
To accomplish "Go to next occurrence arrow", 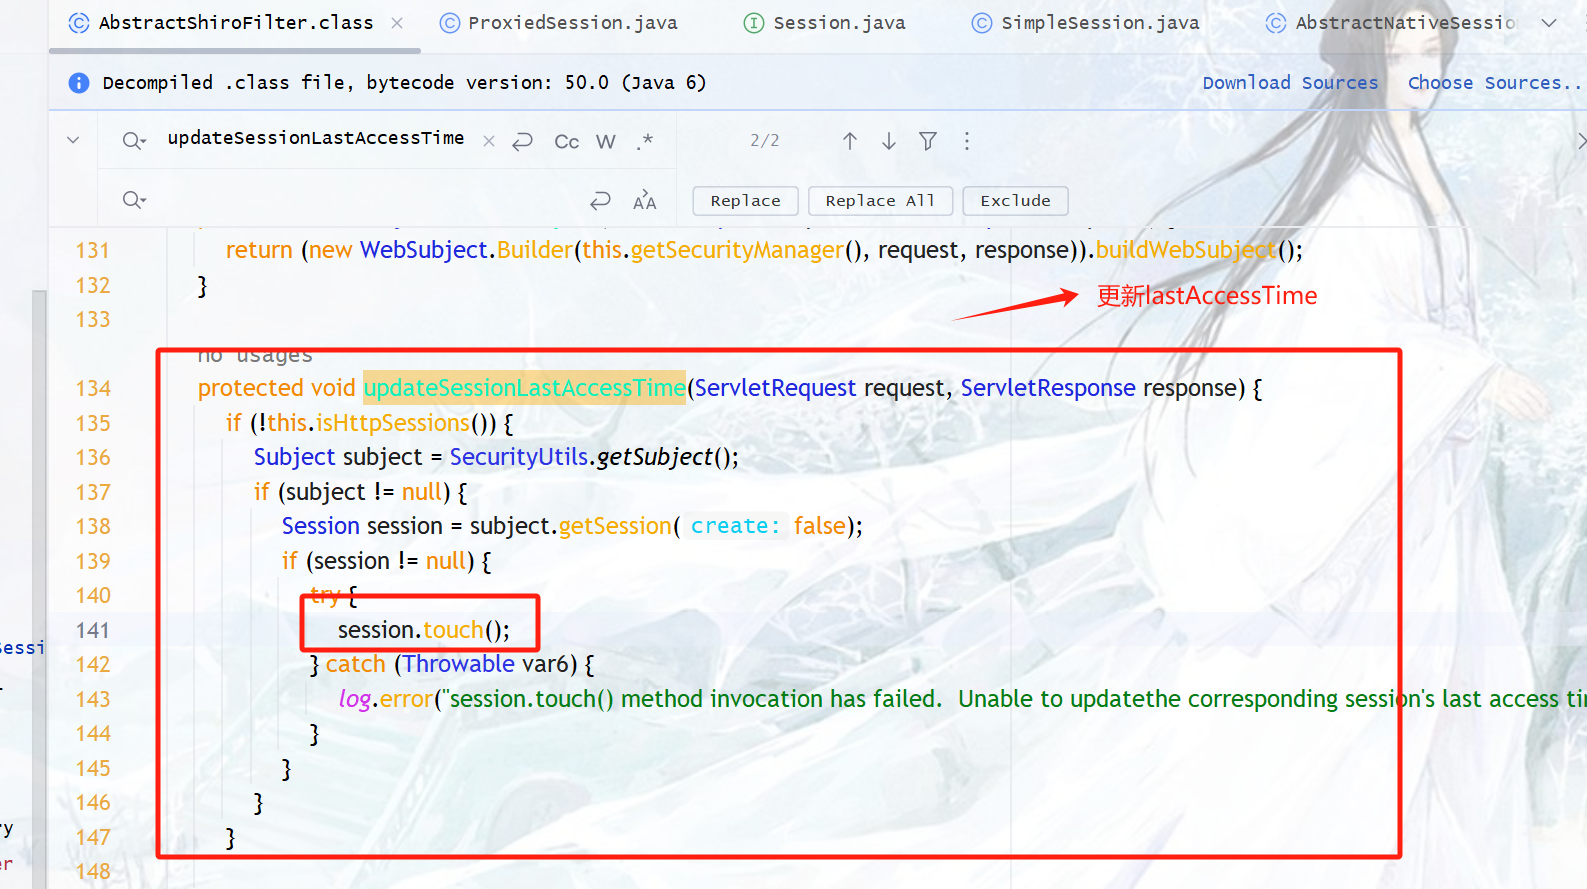I will 889,141.
